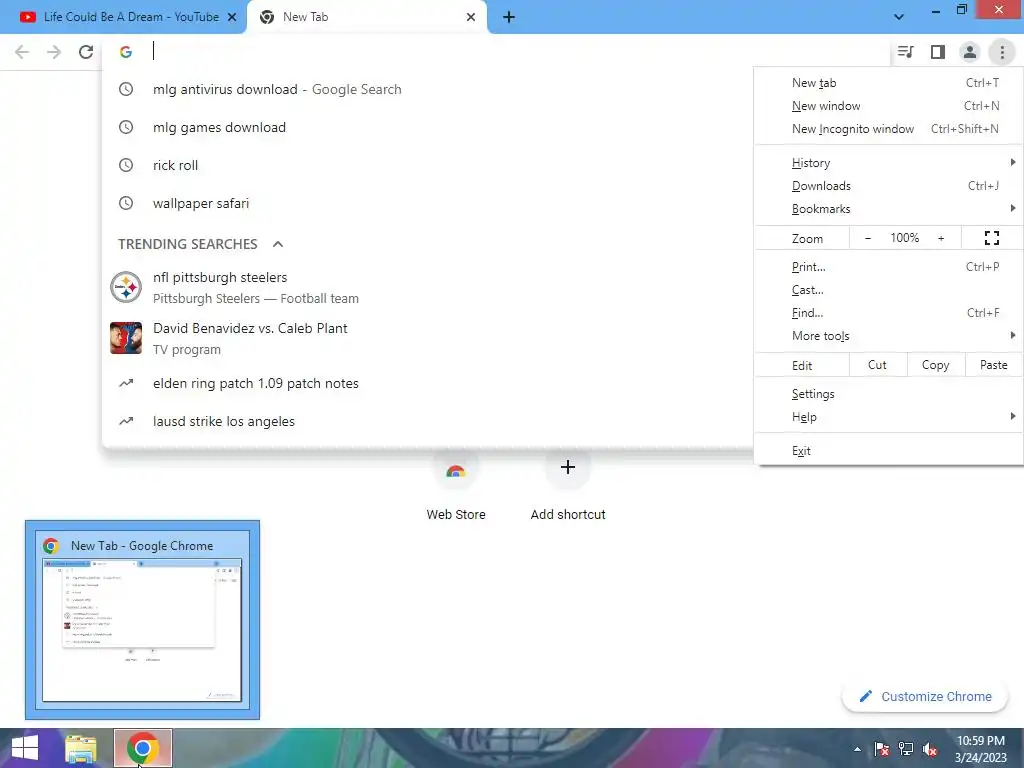
Task: Click the Customize Chrome button
Action: click(x=925, y=696)
